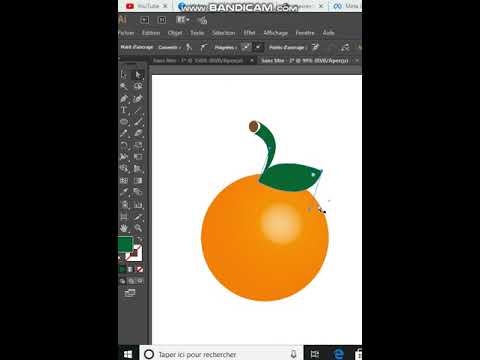Select the Perspective Grid tool

point(138,168)
